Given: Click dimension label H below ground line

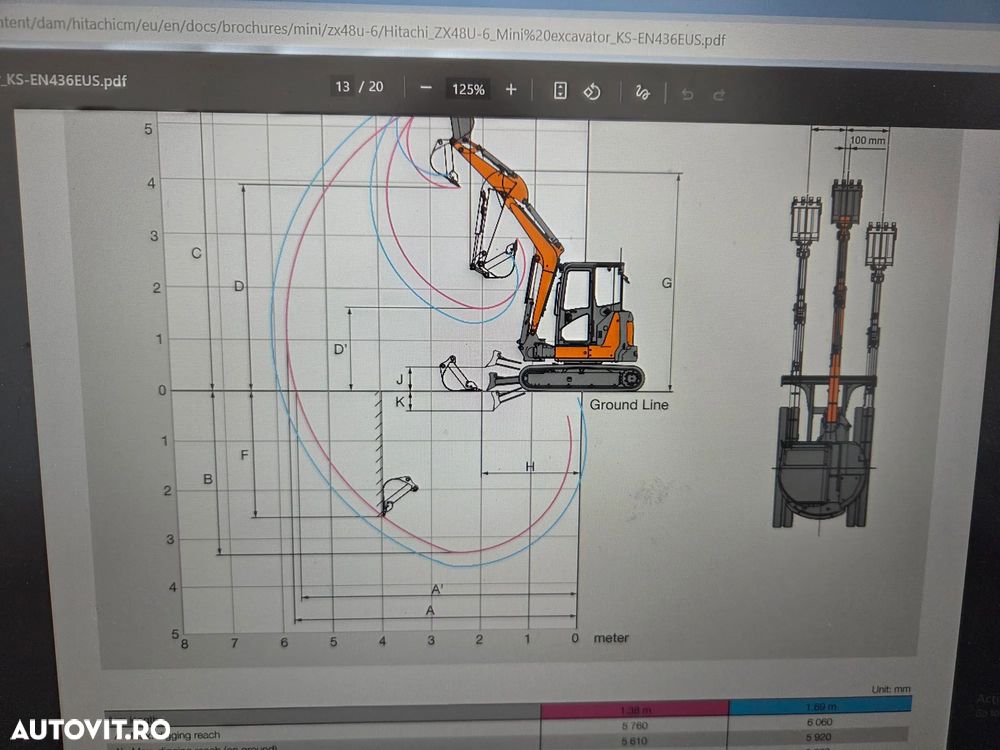Looking at the screenshot, I should (530, 466).
